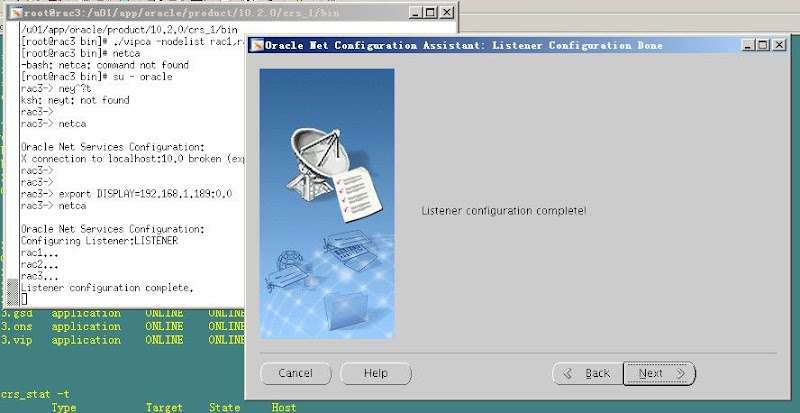The image size is (800, 413).
Task: Click the 'rac1...' terminal line
Action: (40, 253)
